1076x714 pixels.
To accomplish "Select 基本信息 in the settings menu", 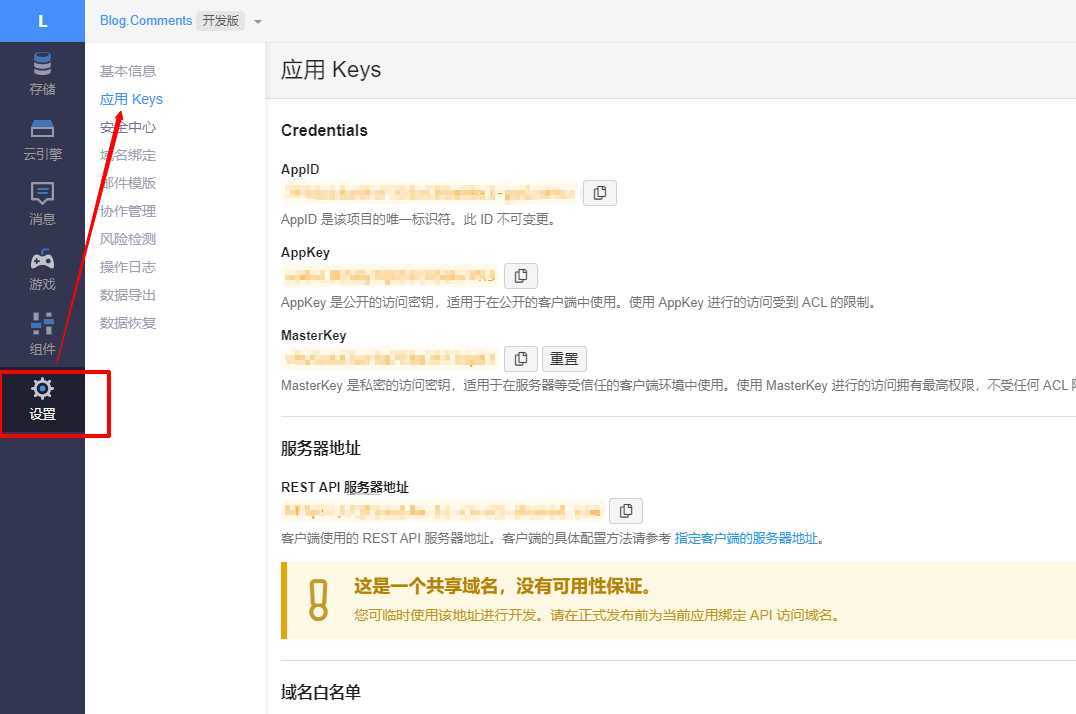I will [128, 70].
